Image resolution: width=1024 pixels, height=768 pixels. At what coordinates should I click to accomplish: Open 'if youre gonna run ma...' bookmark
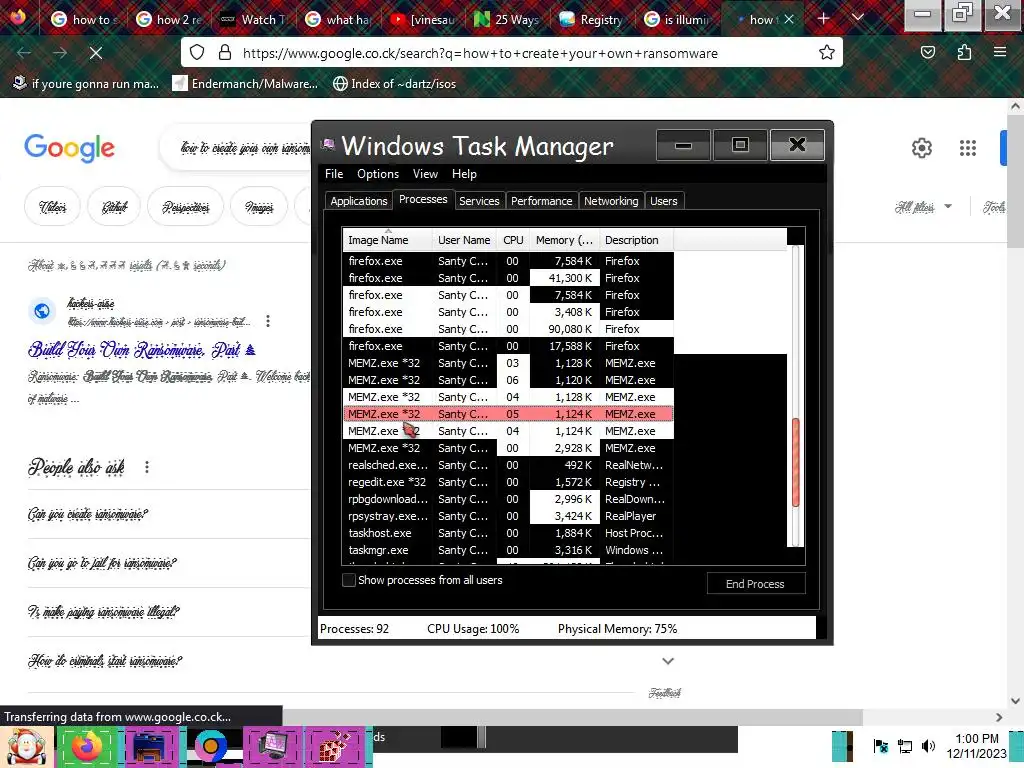tap(86, 84)
